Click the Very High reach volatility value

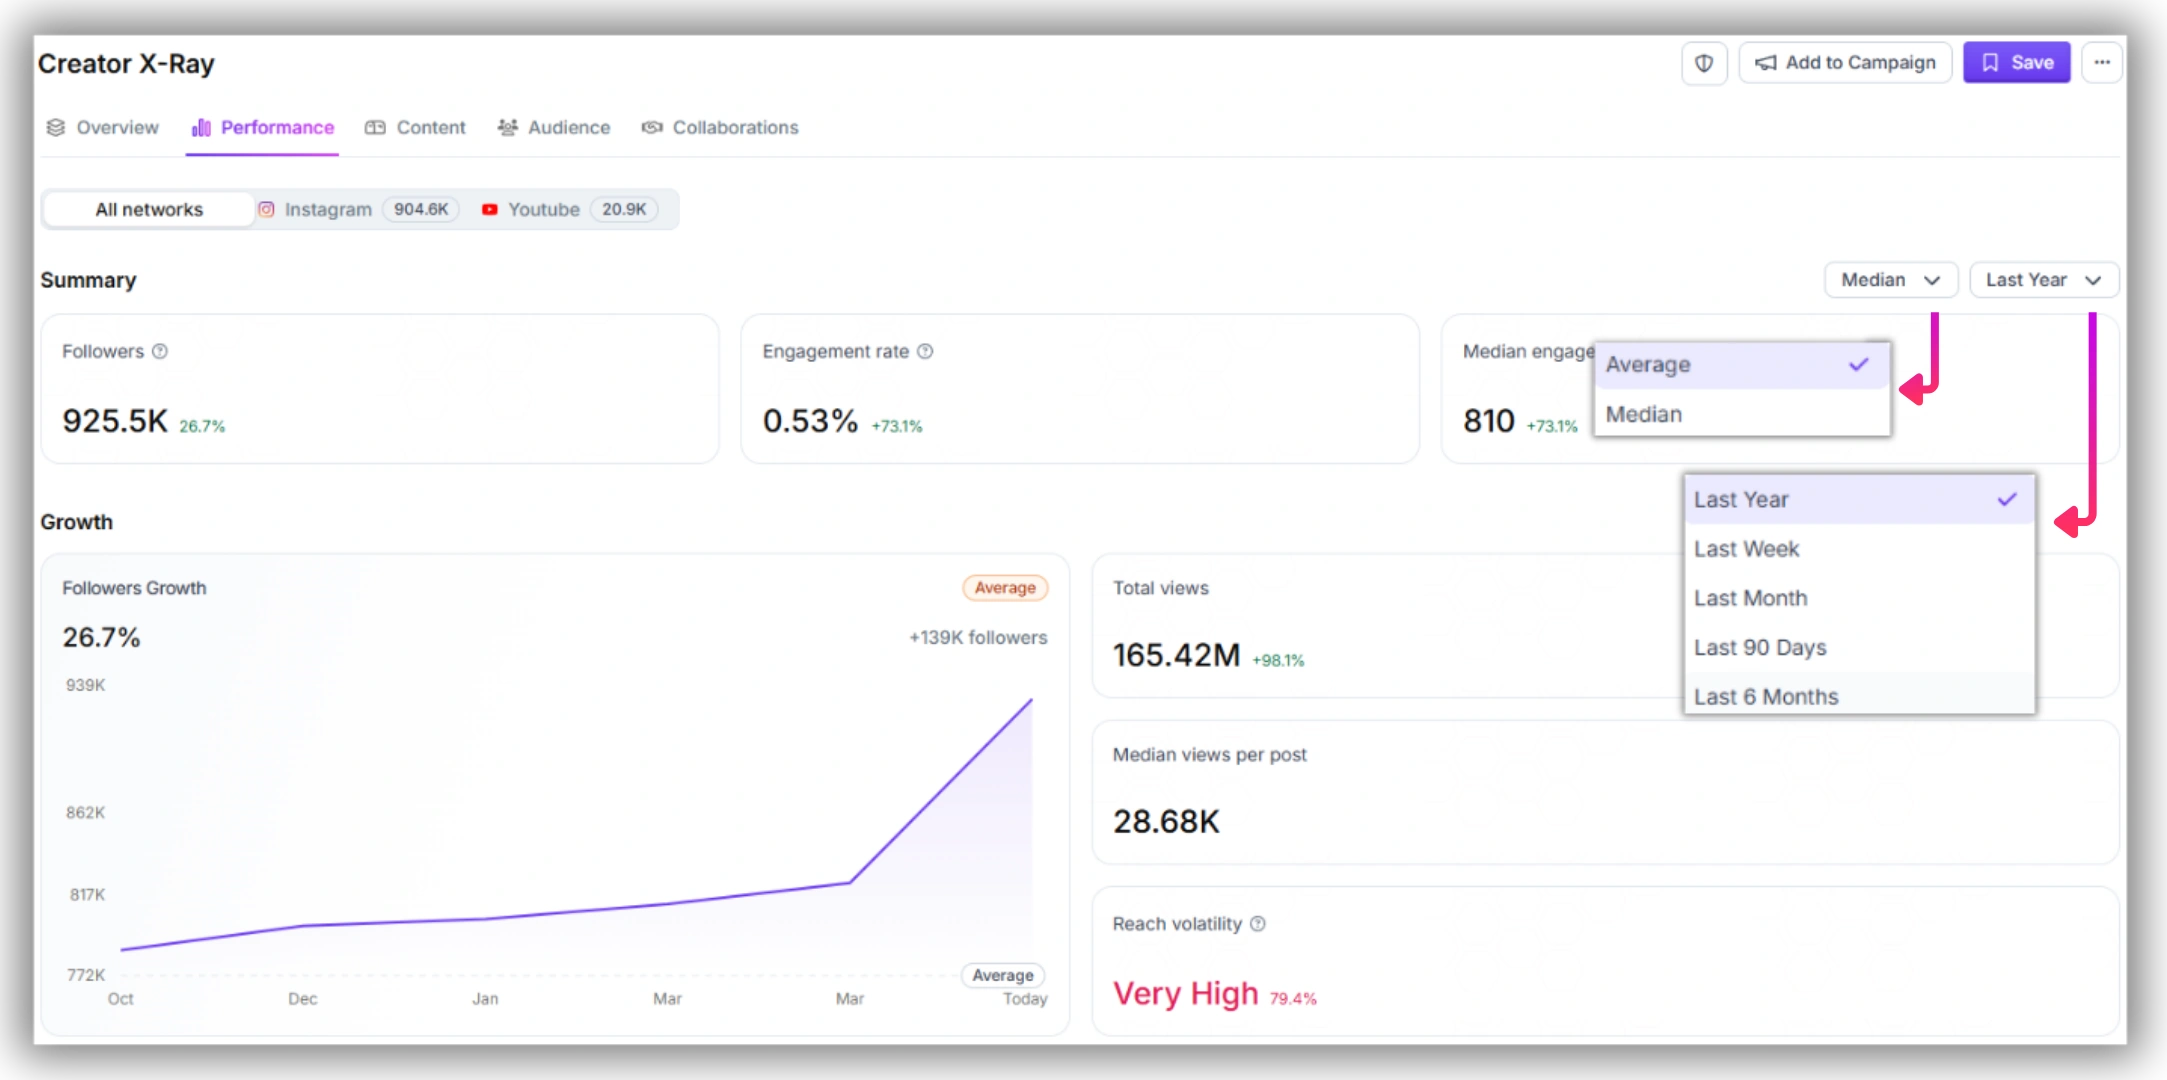click(1185, 993)
